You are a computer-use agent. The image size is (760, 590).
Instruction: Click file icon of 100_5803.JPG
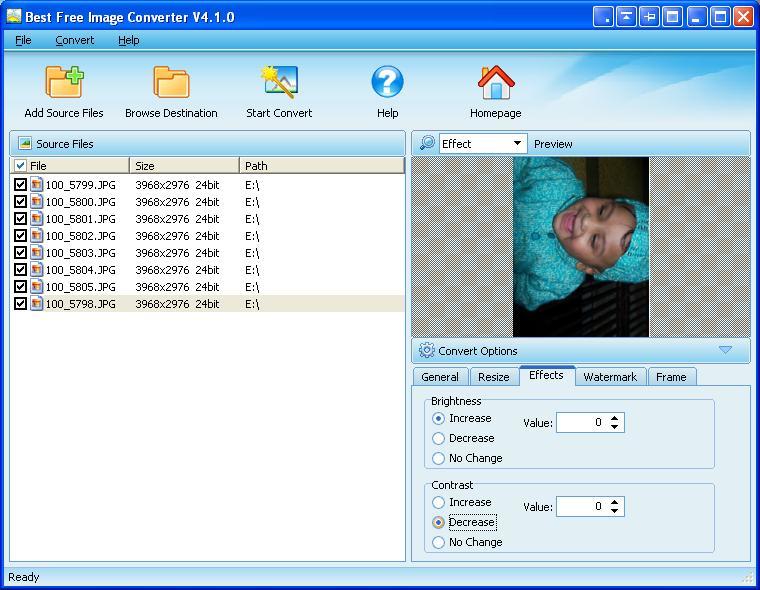tap(37, 252)
